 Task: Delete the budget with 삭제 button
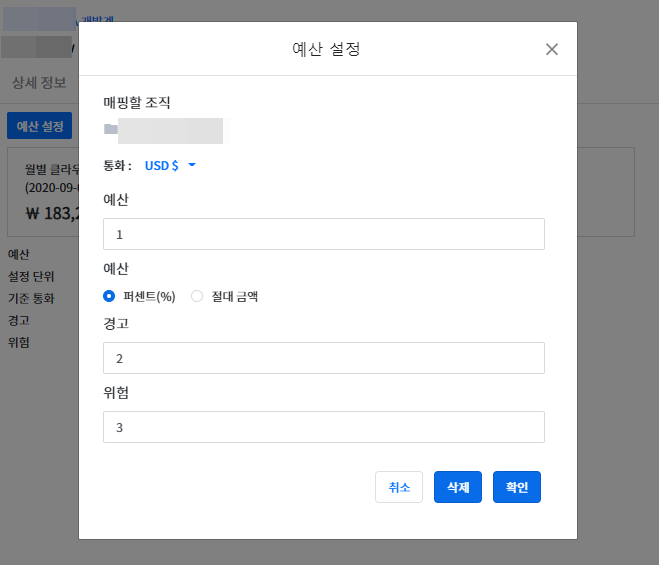click(x=458, y=487)
